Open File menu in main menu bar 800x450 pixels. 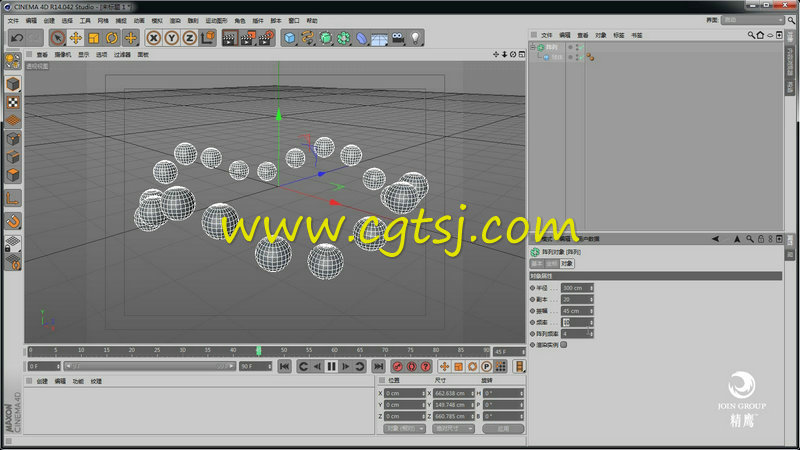pyautogui.click(x=13, y=21)
